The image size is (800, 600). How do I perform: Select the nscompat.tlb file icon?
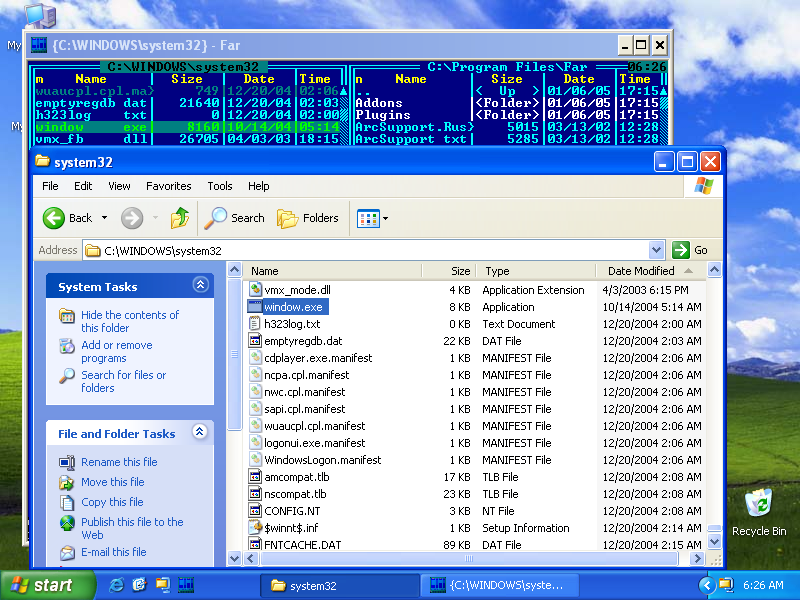tap(255, 493)
